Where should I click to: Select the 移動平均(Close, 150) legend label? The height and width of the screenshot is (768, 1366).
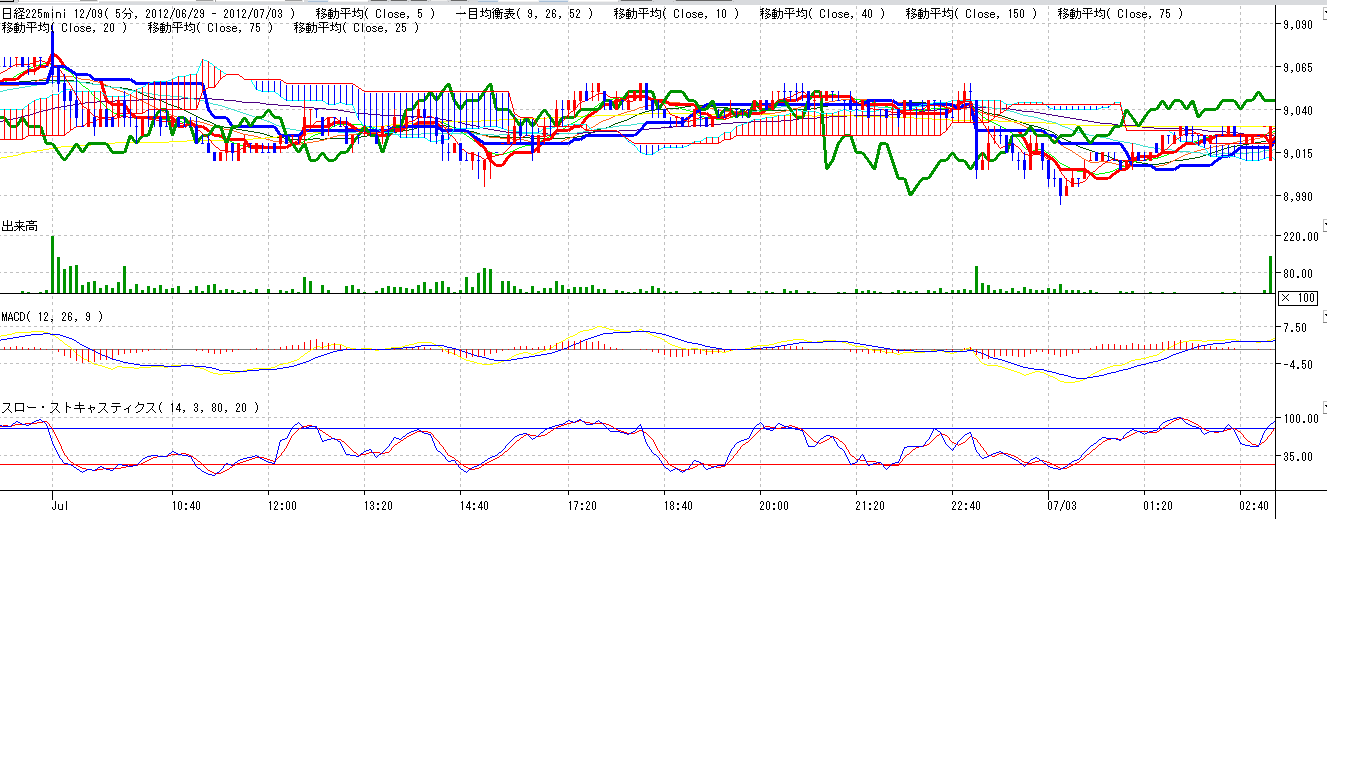click(x=971, y=13)
